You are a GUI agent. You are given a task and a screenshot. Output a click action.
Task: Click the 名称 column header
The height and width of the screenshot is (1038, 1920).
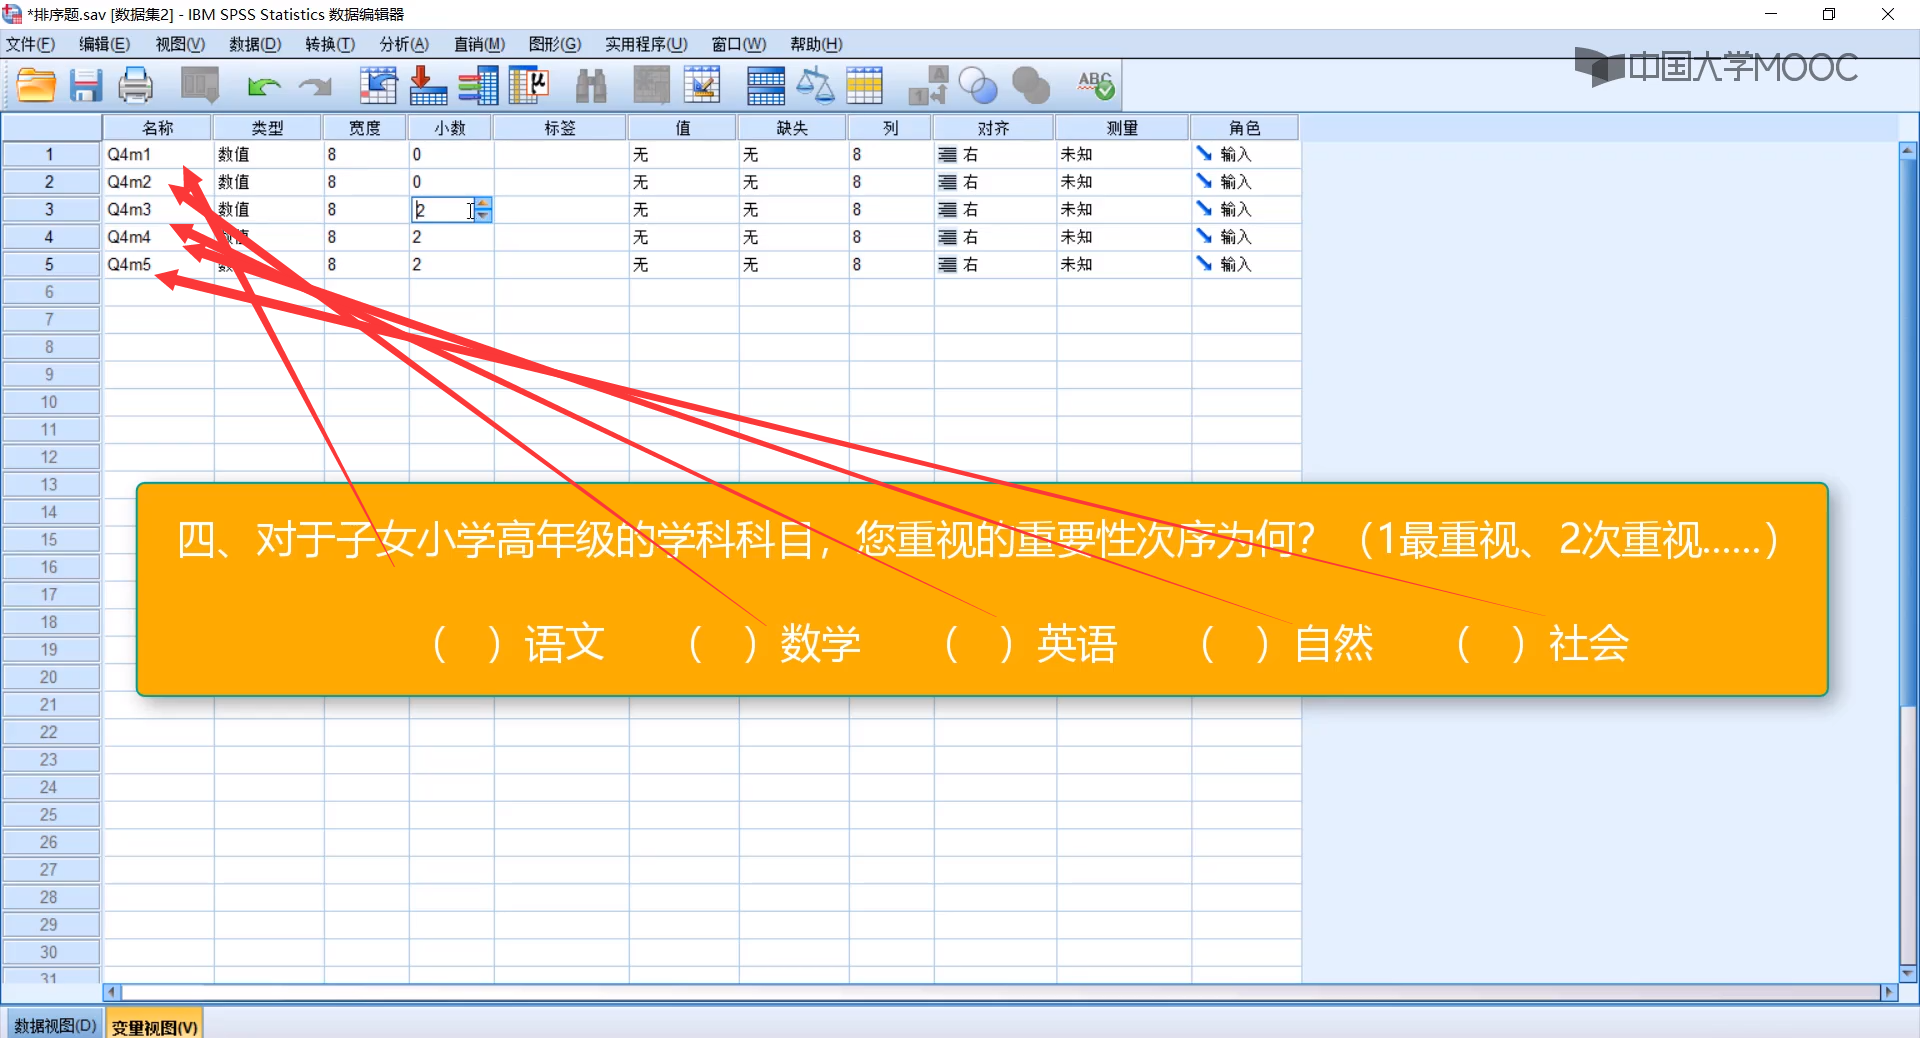(157, 128)
